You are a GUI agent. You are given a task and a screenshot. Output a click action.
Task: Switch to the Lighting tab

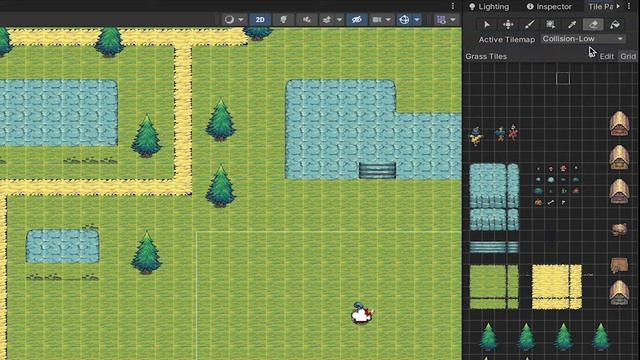pos(489,7)
